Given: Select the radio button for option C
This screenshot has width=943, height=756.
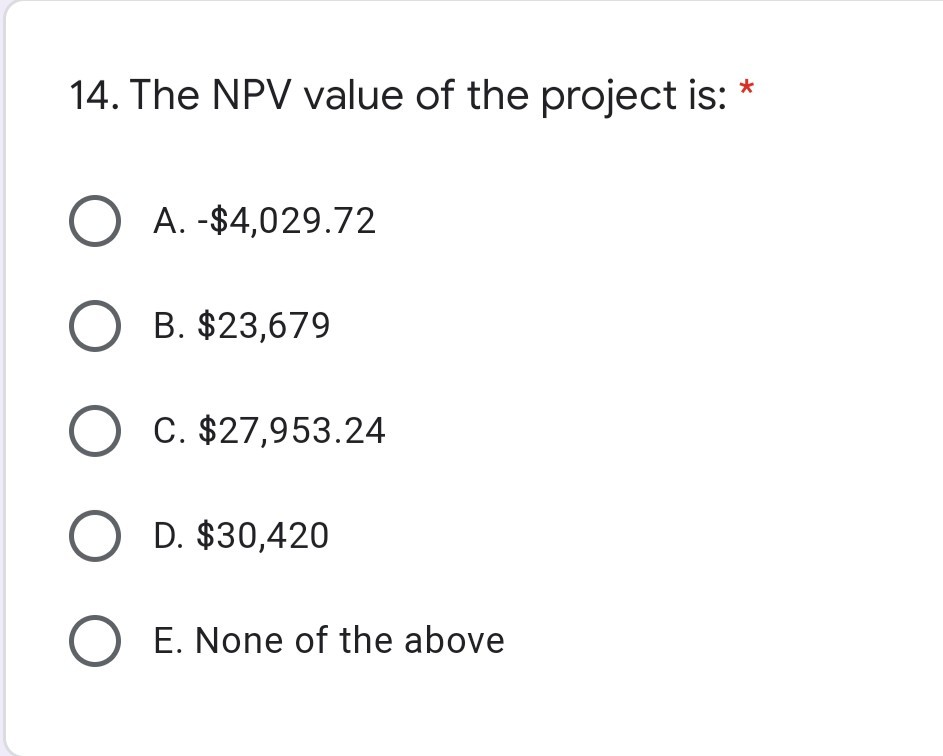Looking at the screenshot, I should (x=95, y=431).
